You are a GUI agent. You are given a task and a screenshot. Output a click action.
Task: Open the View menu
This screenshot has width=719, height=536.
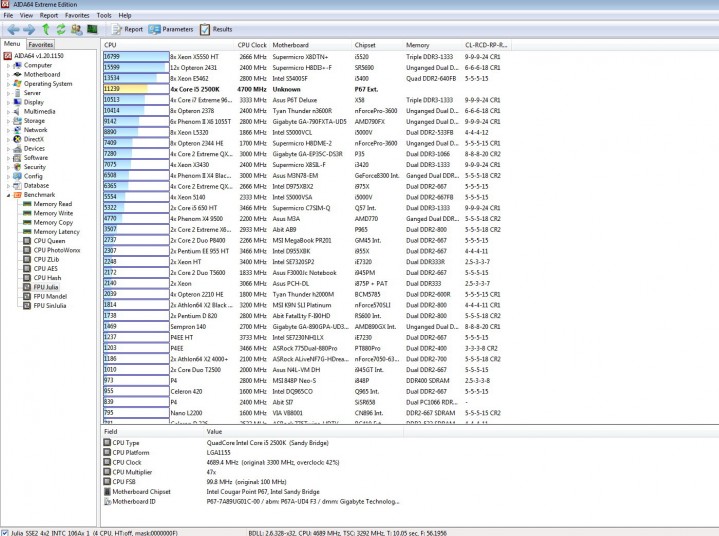pyautogui.click(x=26, y=15)
